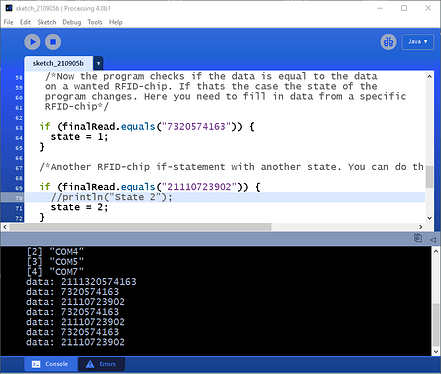The image size is (441, 374).
Task: Open the Sketch menu
Action: click(x=47, y=22)
